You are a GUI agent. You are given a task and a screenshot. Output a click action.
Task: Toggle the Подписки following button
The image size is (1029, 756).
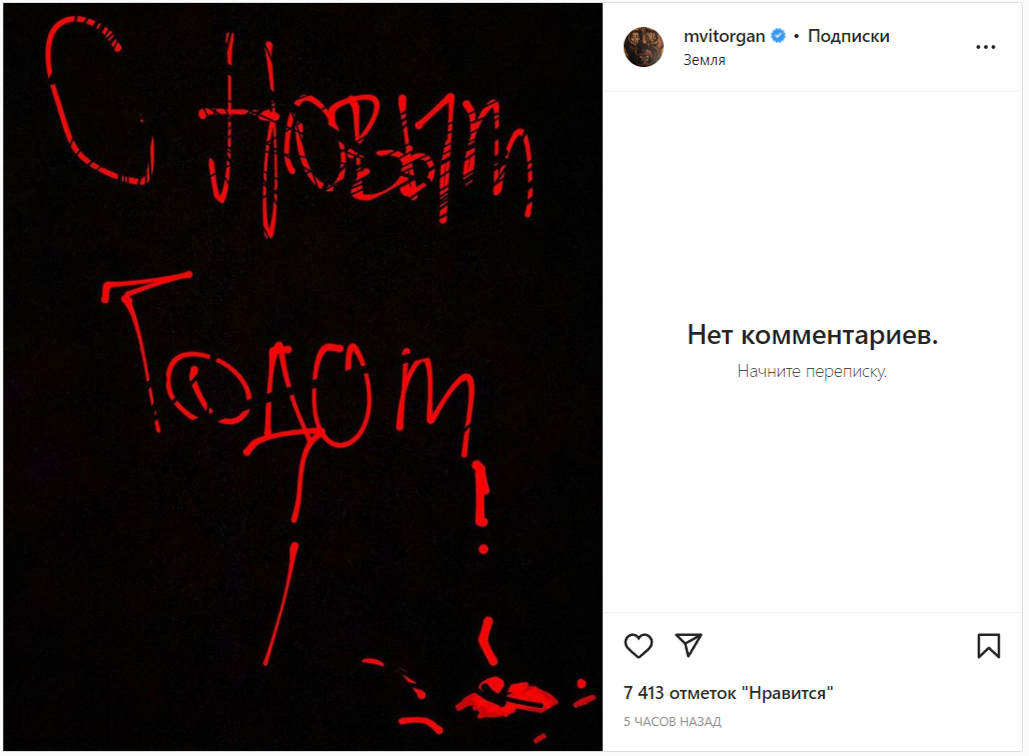848,36
